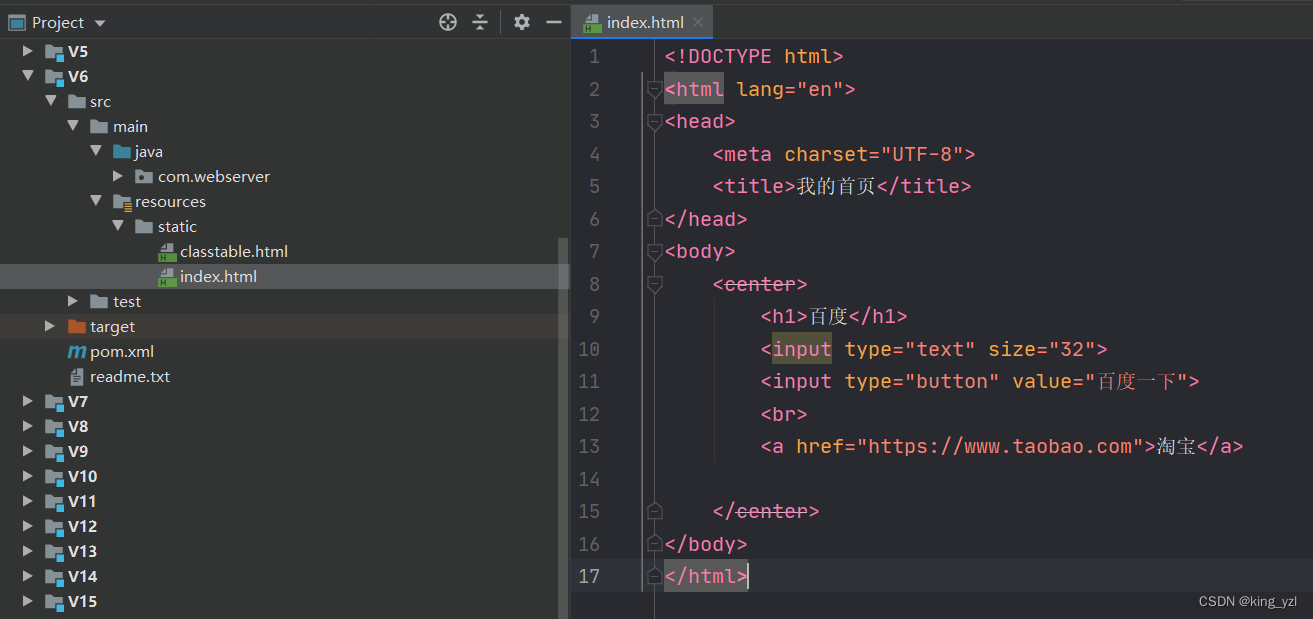Click the fold end marker at line 16
Image resolution: width=1313 pixels, height=619 pixels.
[654, 544]
